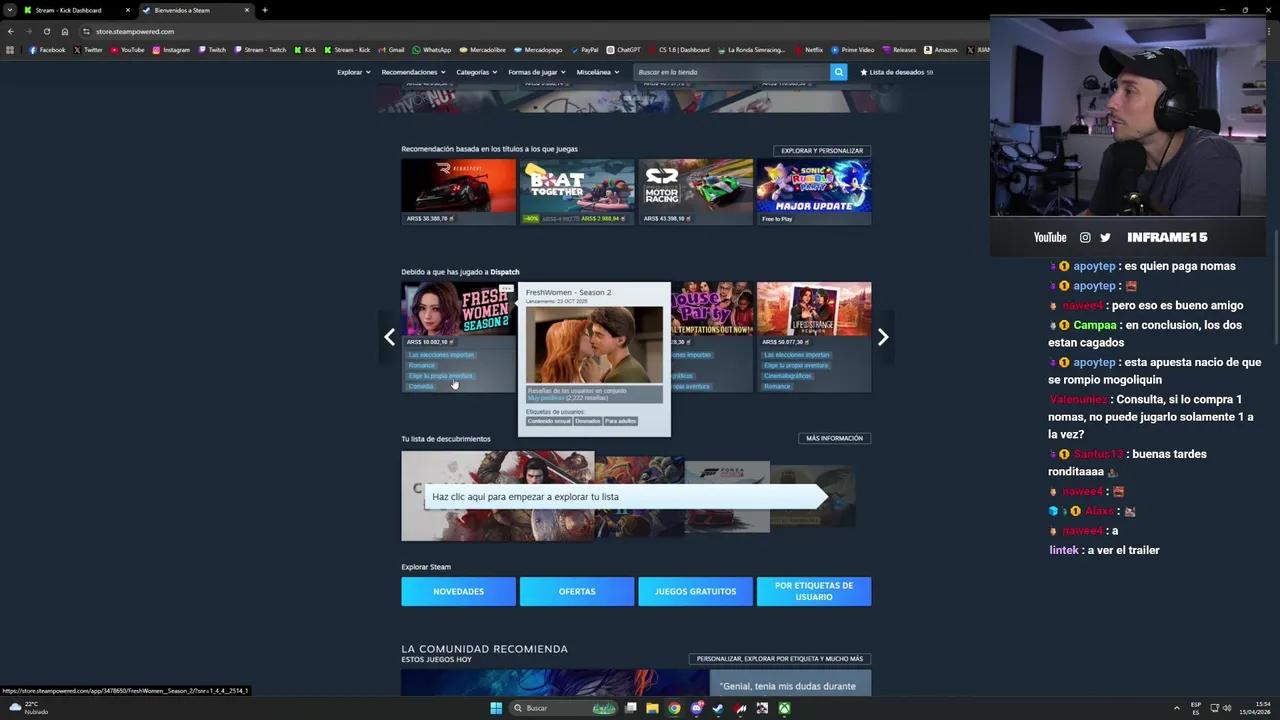This screenshot has height=720, width=1280.
Task: Open the Juegos gratuitos section
Action: coord(695,591)
